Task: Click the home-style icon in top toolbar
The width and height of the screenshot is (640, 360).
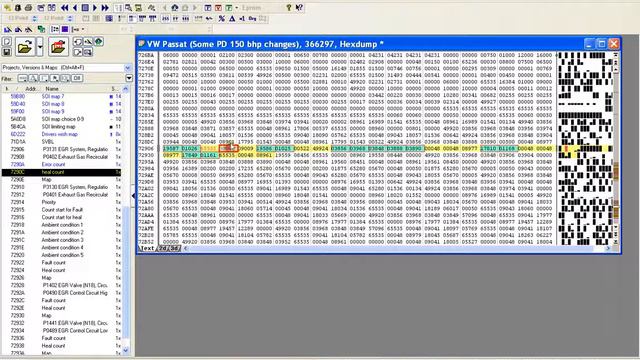Action: (x=175, y=7)
